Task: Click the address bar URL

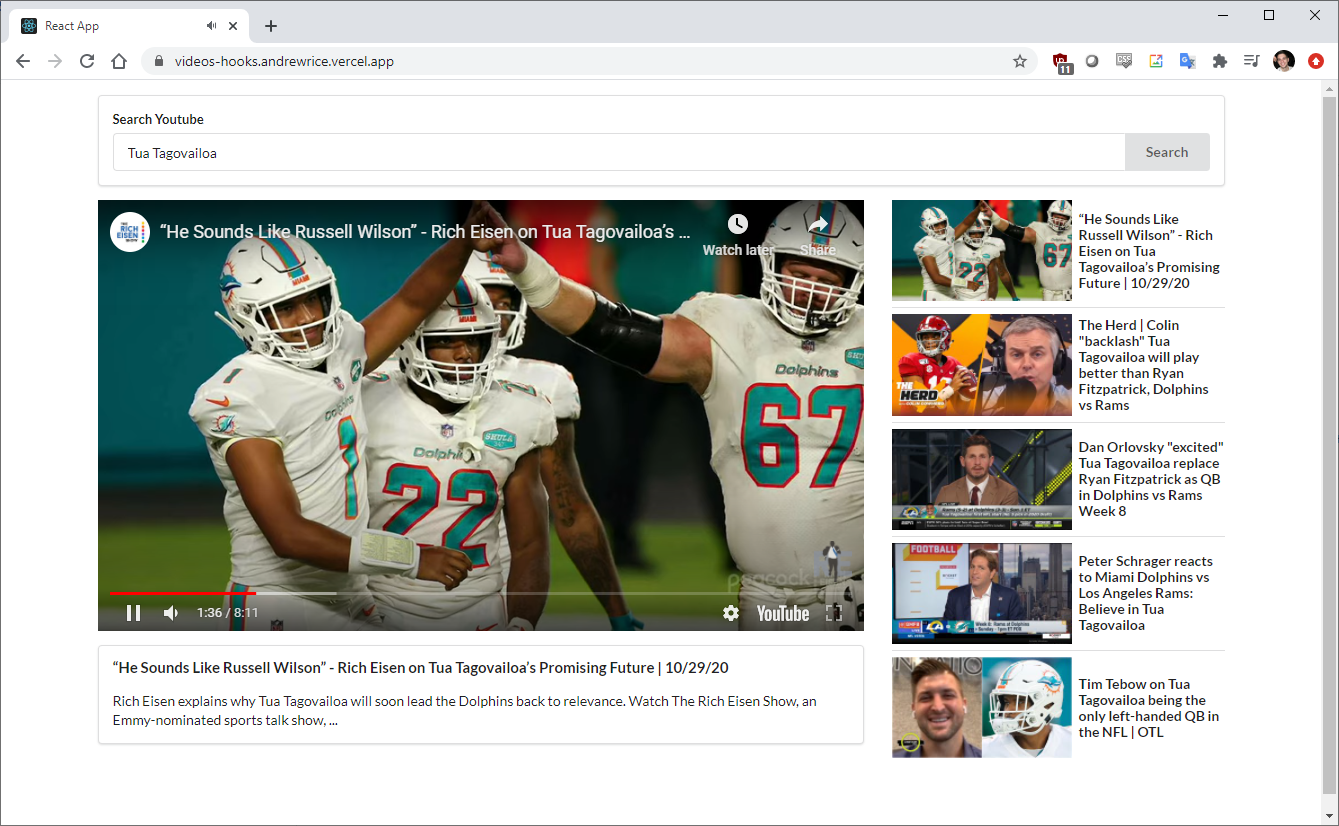Action: tap(284, 61)
